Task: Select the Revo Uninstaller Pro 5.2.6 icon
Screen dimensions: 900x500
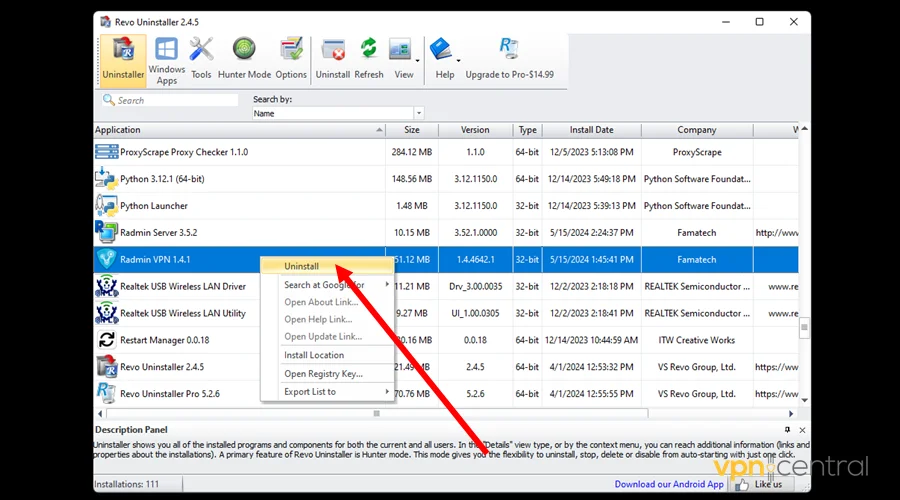Action: 106,393
